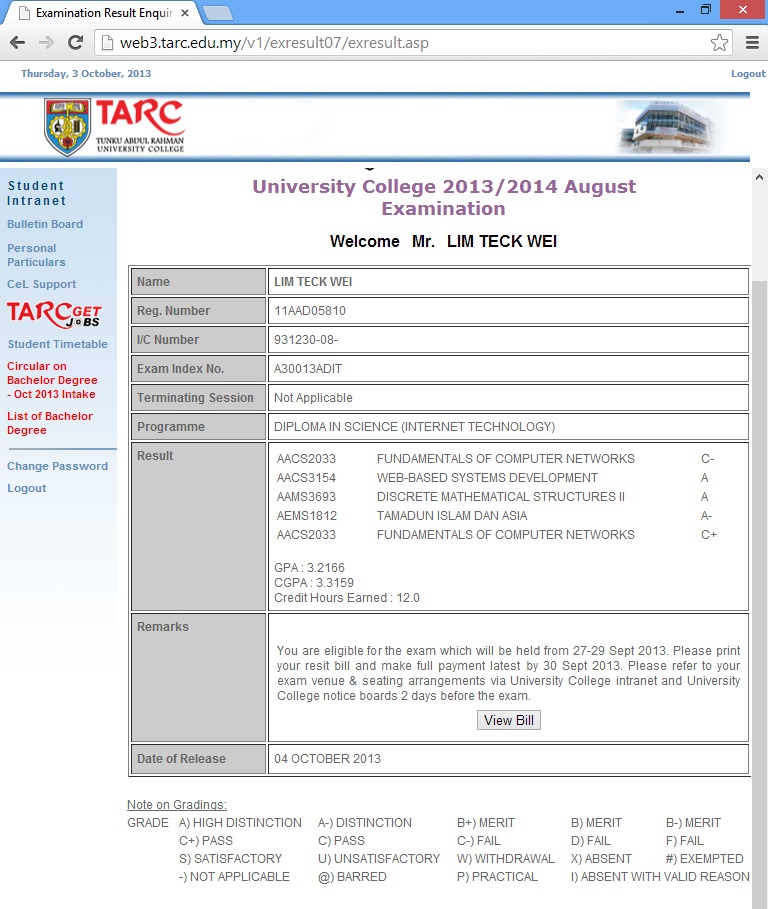Viewport: 768px width, 909px height.
Task: Click the release date 04 OCTOBER 2013
Action: tap(327, 759)
